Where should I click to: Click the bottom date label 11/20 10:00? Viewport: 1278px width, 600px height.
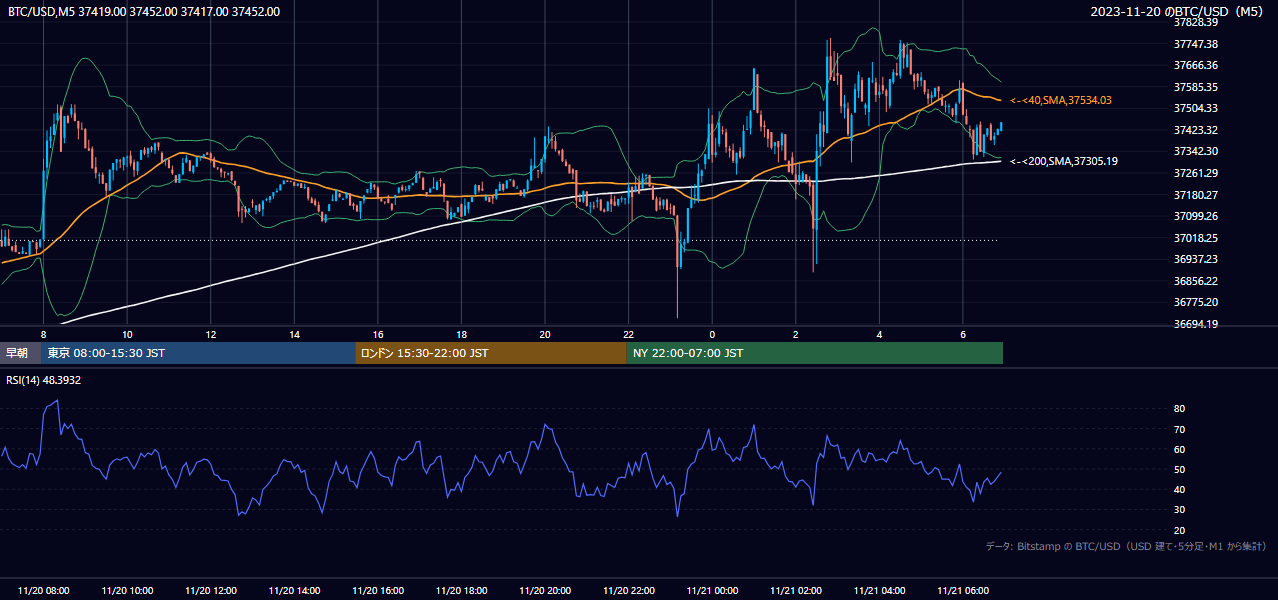coord(127,591)
